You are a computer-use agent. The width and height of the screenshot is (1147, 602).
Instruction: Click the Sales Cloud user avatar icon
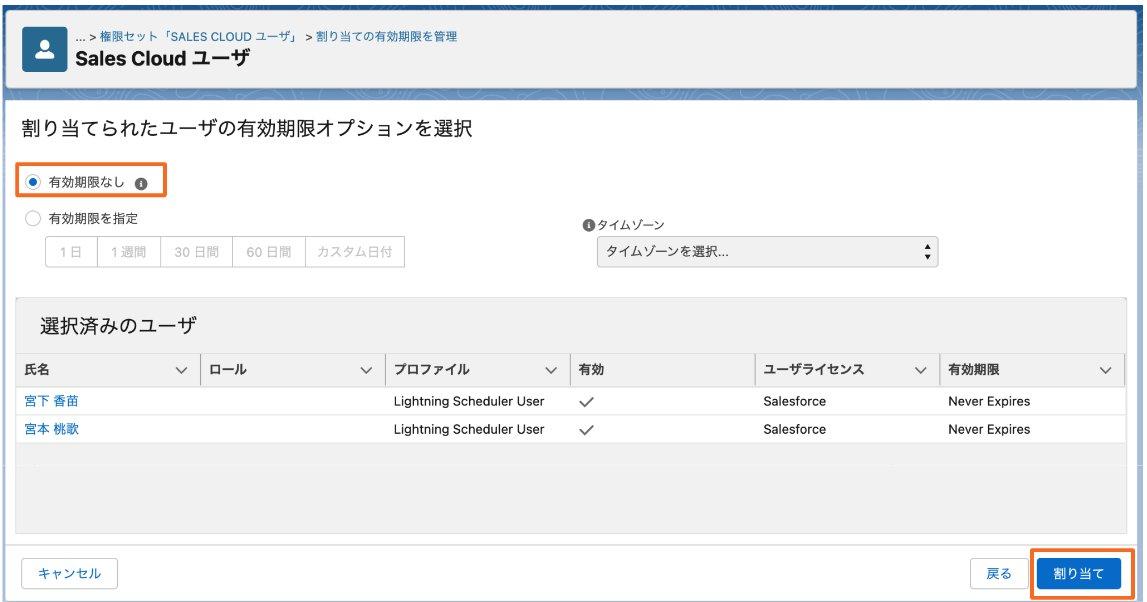coord(45,50)
